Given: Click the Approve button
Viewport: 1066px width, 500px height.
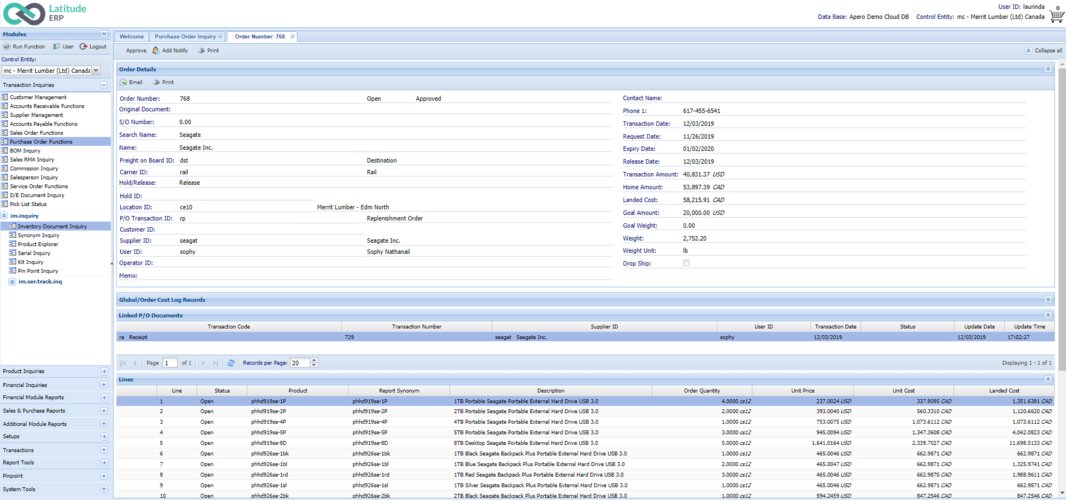Looking at the screenshot, I should [136, 50].
